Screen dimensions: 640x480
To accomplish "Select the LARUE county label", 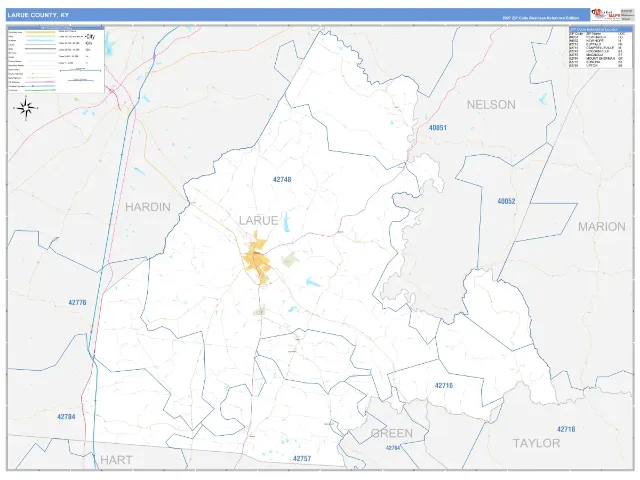I will click(258, 221).
